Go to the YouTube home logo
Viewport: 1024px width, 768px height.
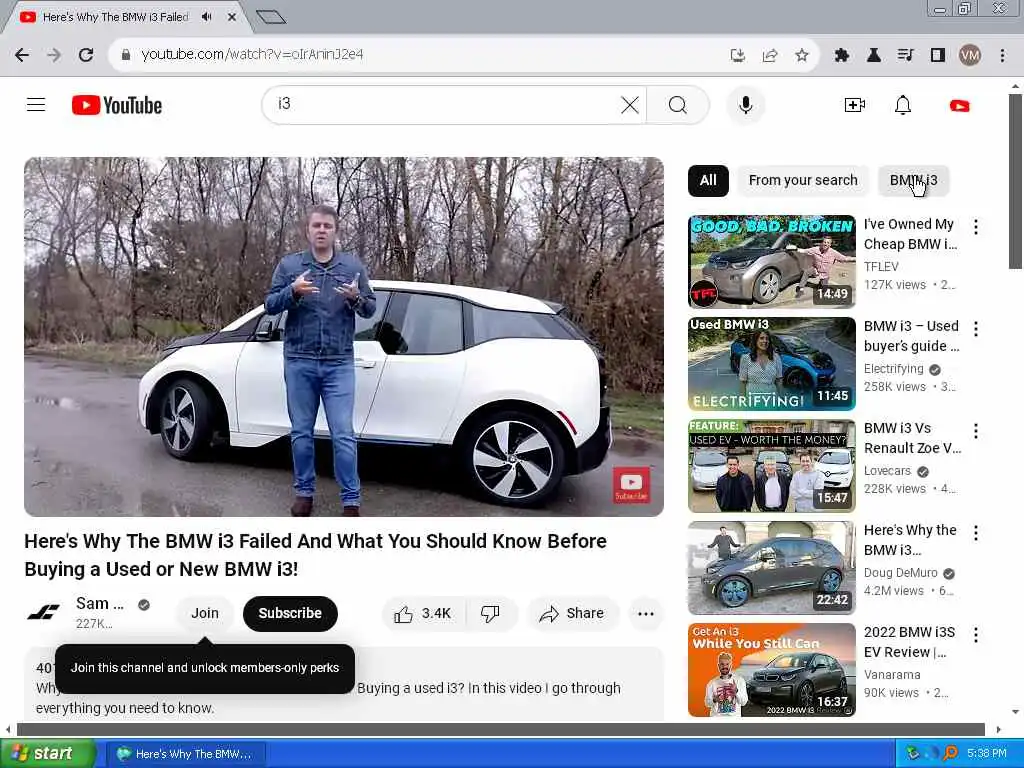(117, 105)
